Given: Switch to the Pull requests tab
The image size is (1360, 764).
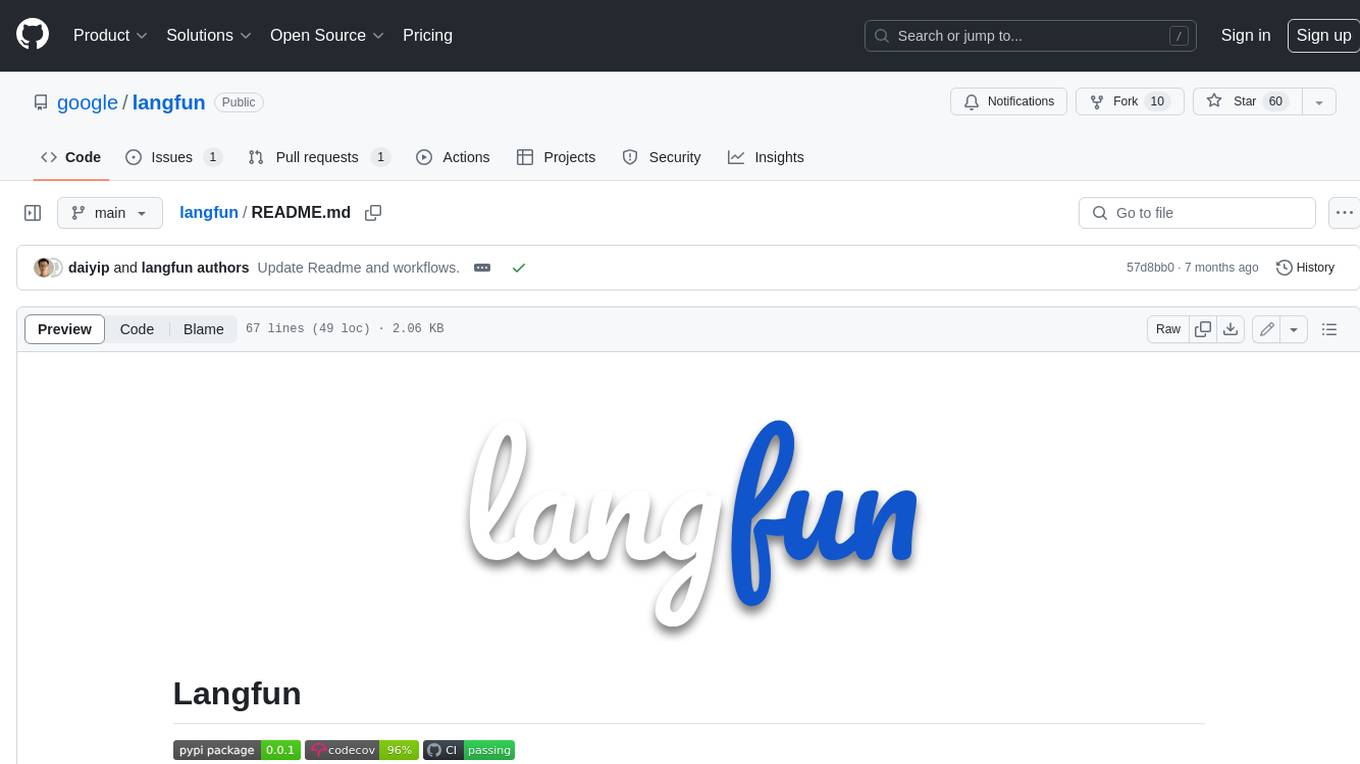Looking at the screenshot, I should coord(318,157).
